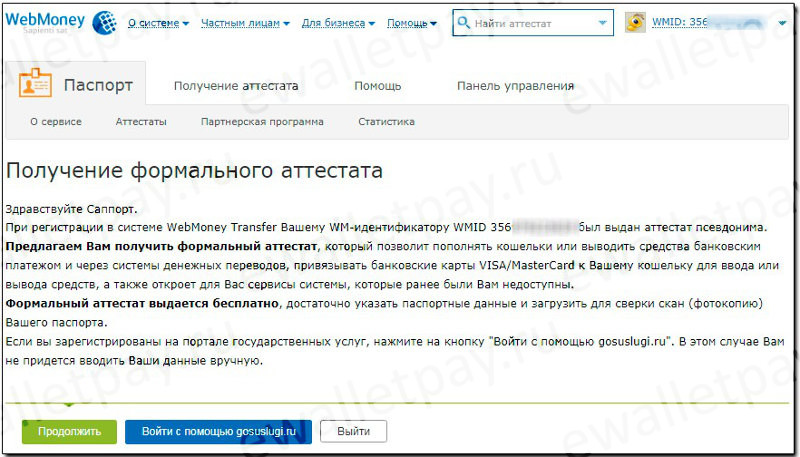
Task: Expand the WMID account dropdown arrow
Action: click(x=783, y=23)
